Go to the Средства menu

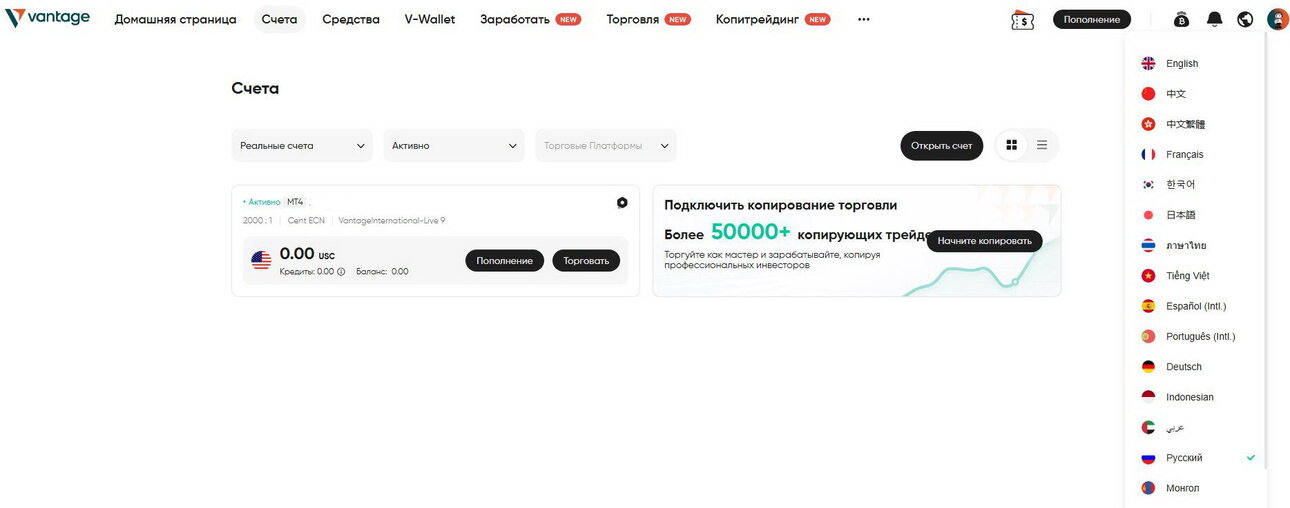point(351,19)
